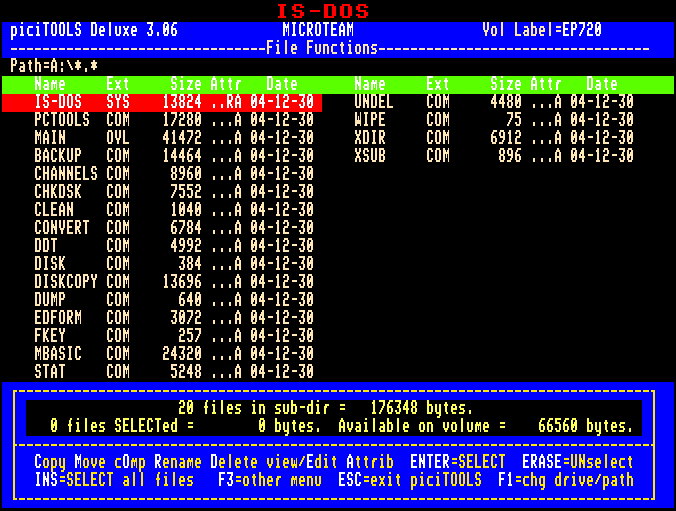Choose the MAIN OVL file

coord(174,138)
